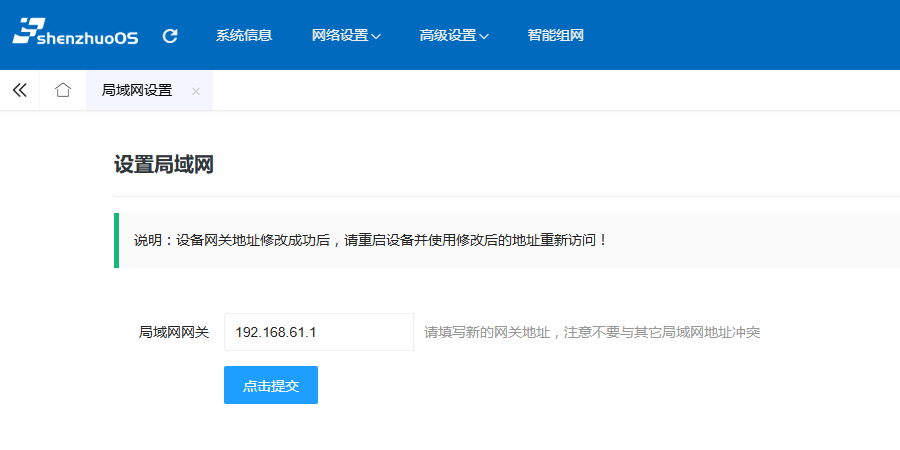Refresh the page with the reload icon
This screenshot has height=450, width=900.
click(170, 36)
